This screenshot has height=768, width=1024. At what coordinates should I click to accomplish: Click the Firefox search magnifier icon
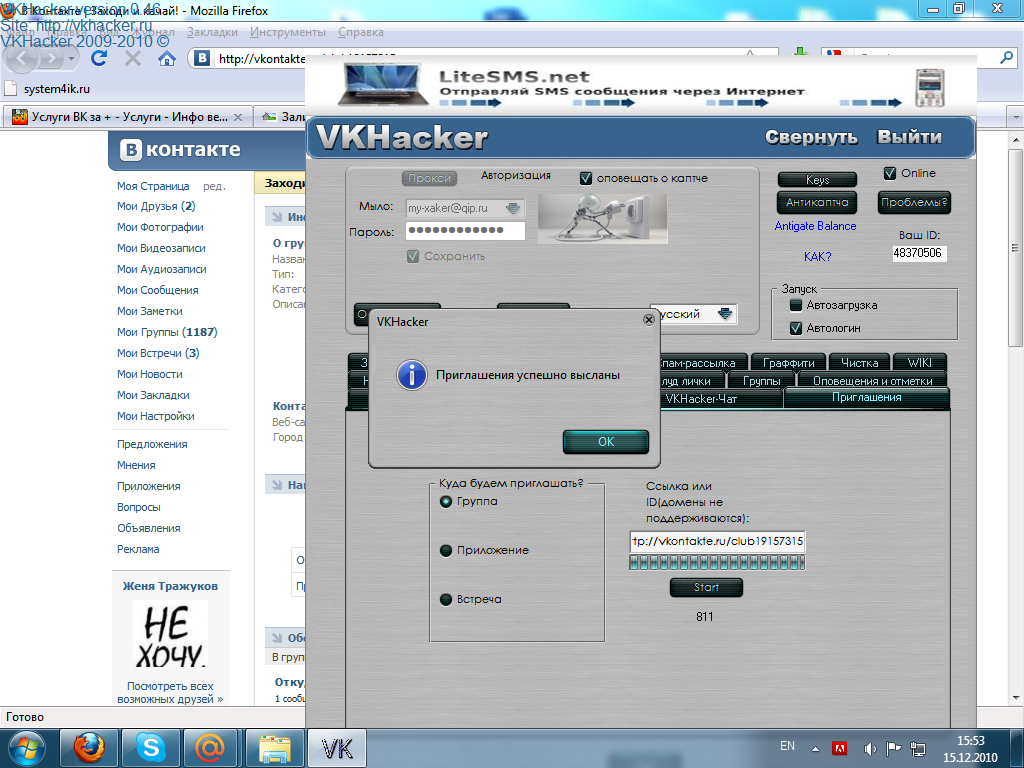pyautogui.click(x=1006, y=58)
